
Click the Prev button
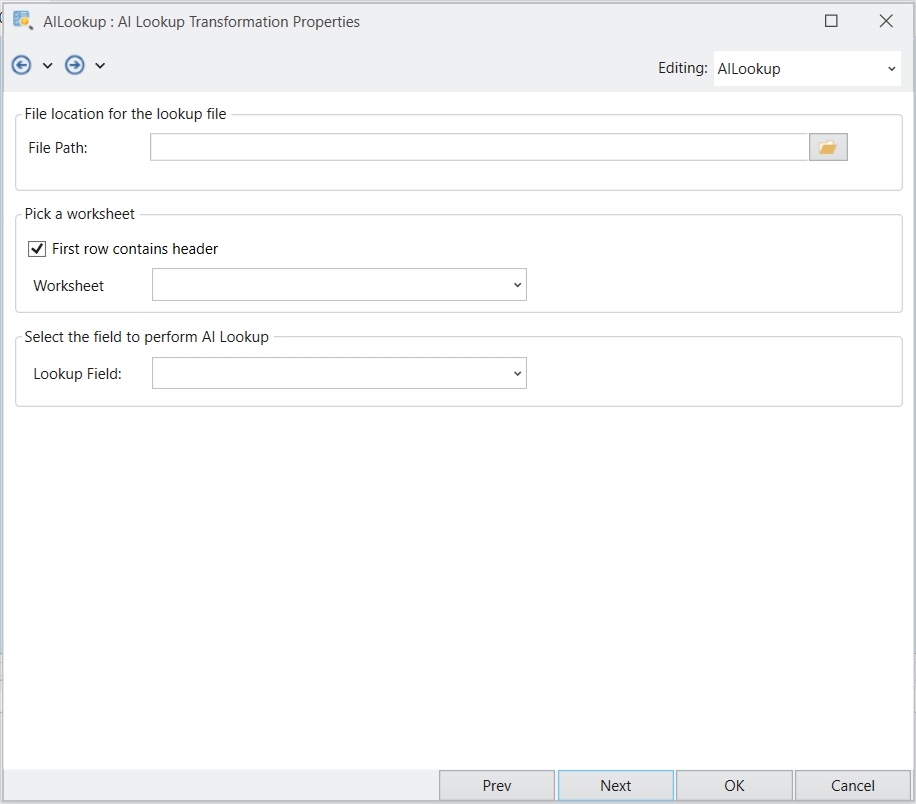tap(496, 785)
